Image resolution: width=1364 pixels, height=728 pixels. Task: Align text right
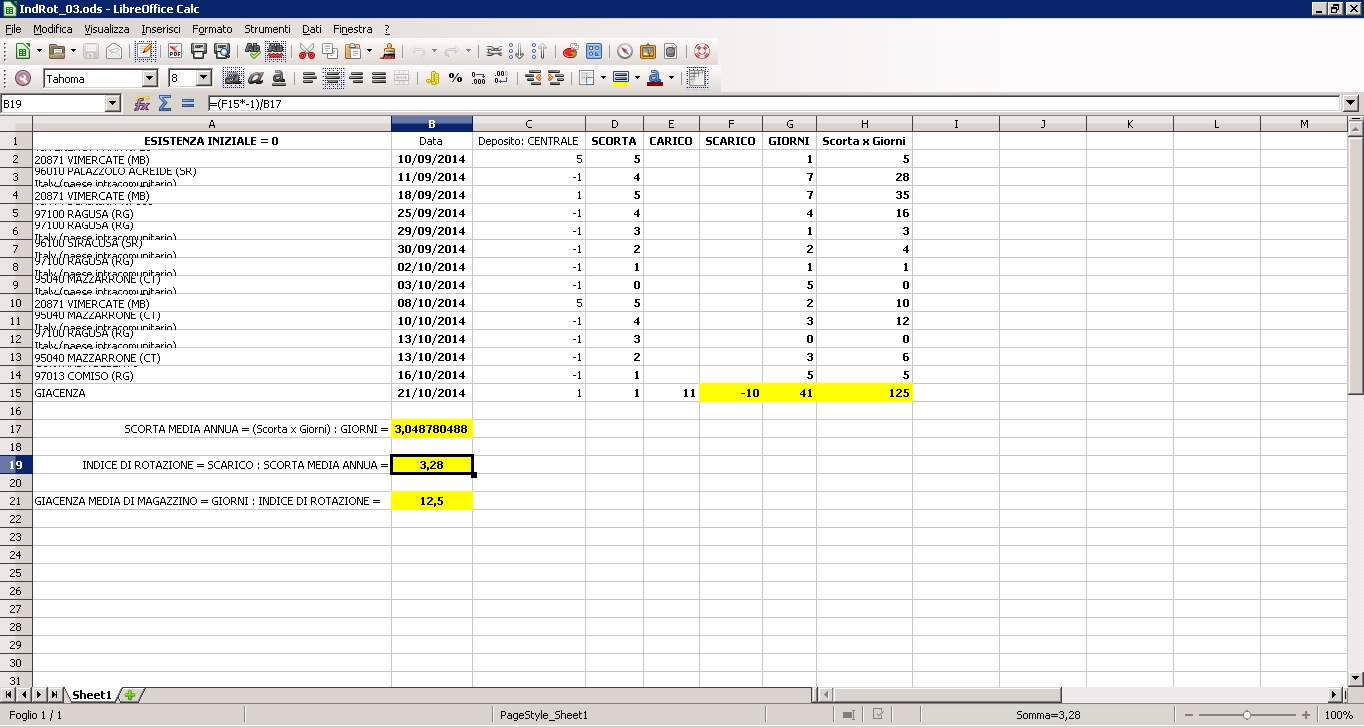356,78
